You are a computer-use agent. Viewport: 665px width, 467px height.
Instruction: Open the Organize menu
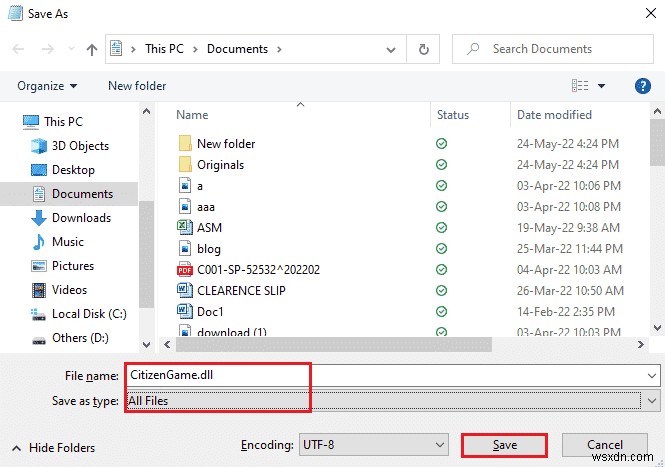[47, 86]
